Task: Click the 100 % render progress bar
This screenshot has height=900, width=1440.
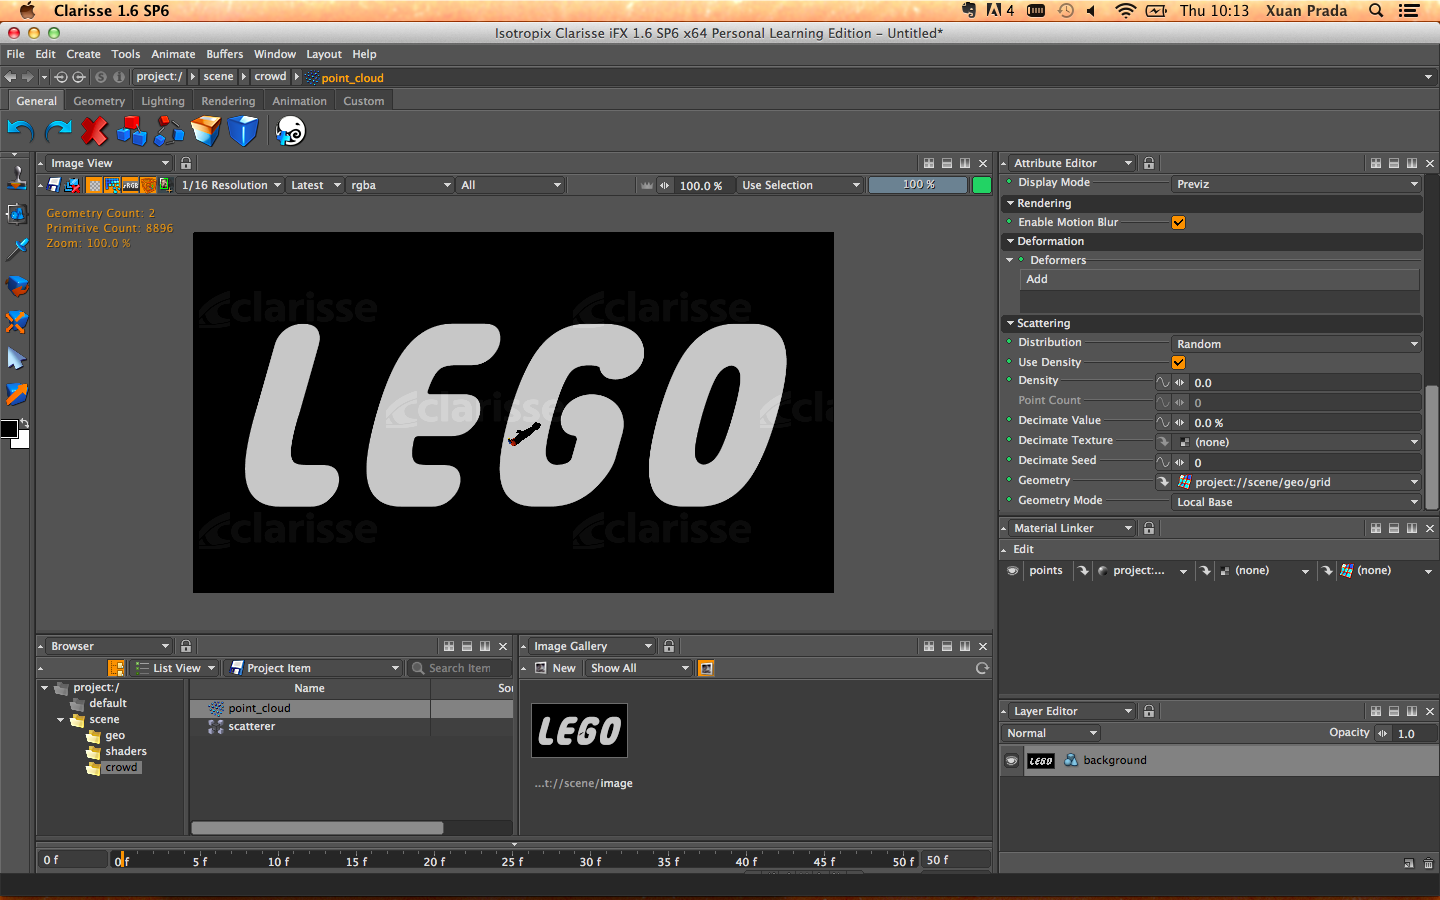Action: (x=918, y=185)
